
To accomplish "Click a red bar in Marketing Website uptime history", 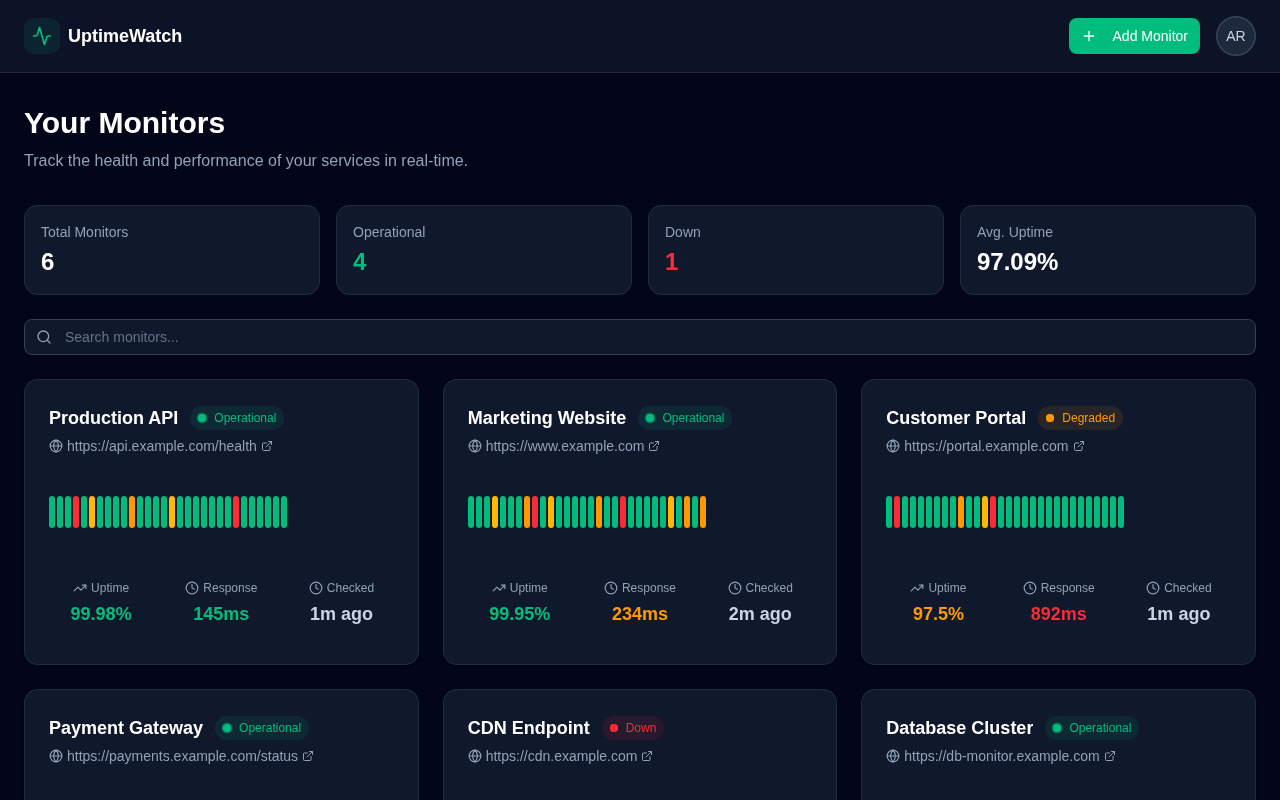I will click(x=534, y=512).
